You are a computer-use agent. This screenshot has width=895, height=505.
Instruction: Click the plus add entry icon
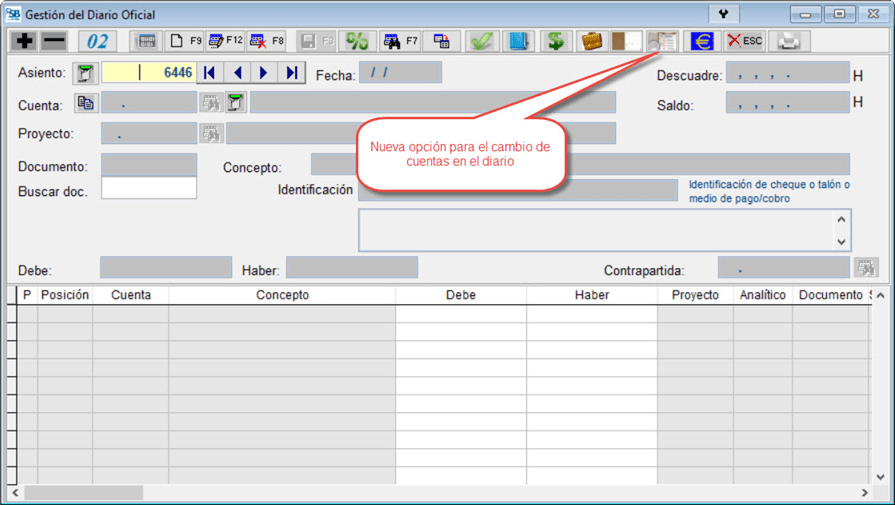(24, 41)
